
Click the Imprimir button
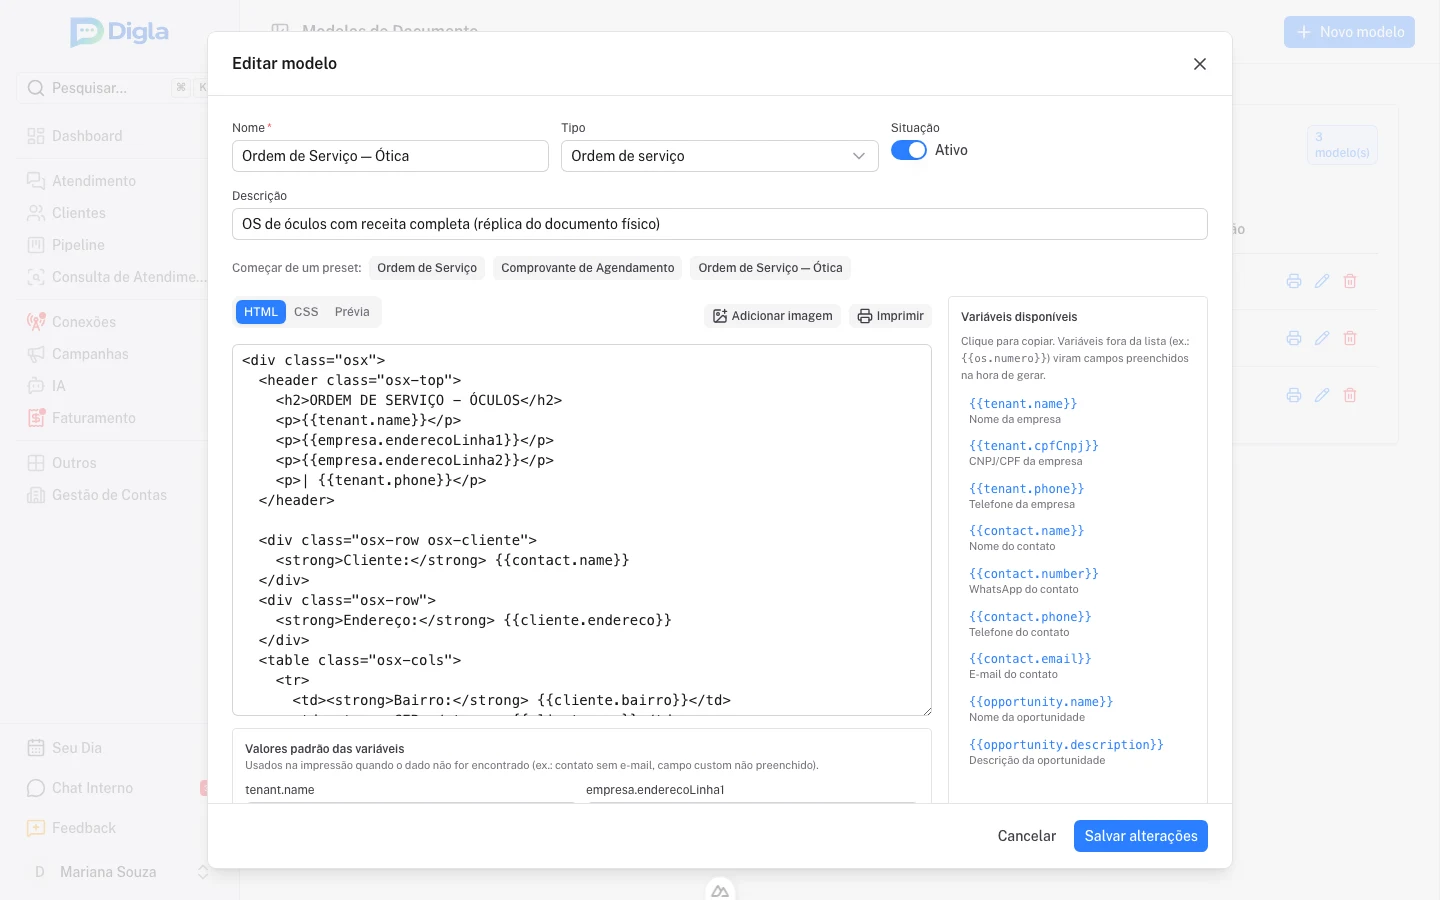[x=890, y=316]
